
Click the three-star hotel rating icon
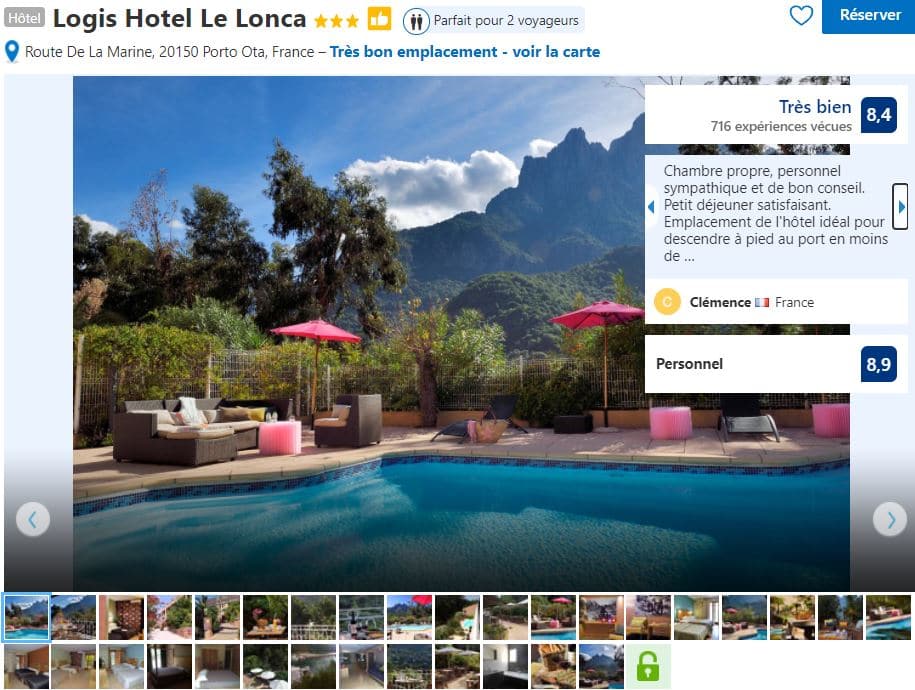click(x=336, y=22)
